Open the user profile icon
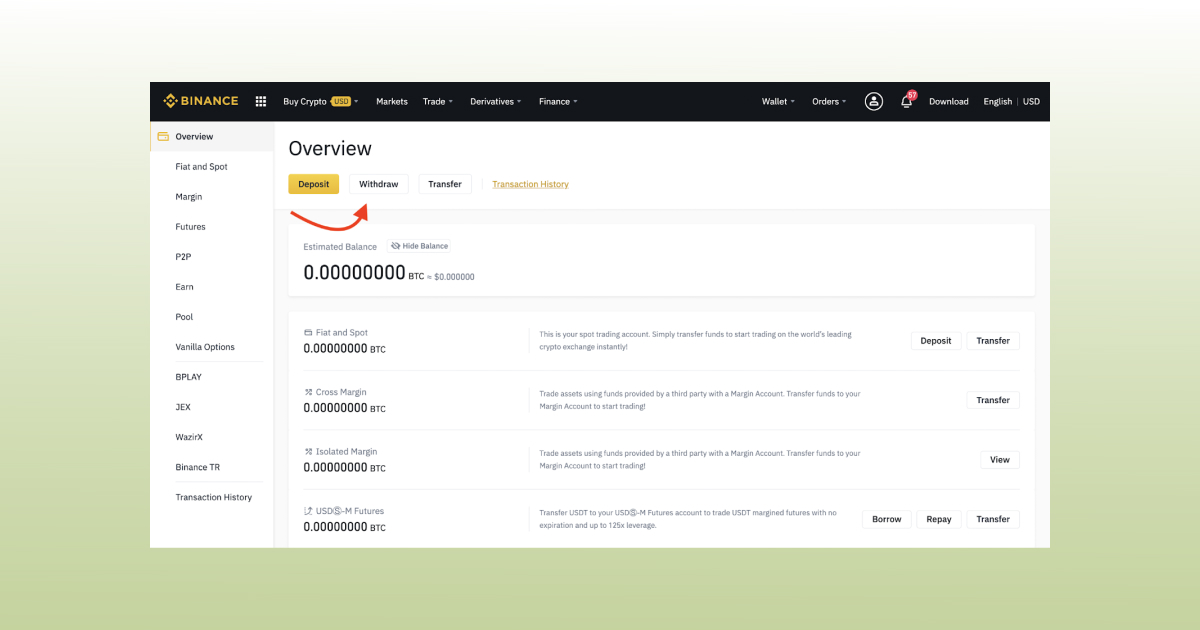Viewport: 1200px width, 630px height. coord(874,101)
